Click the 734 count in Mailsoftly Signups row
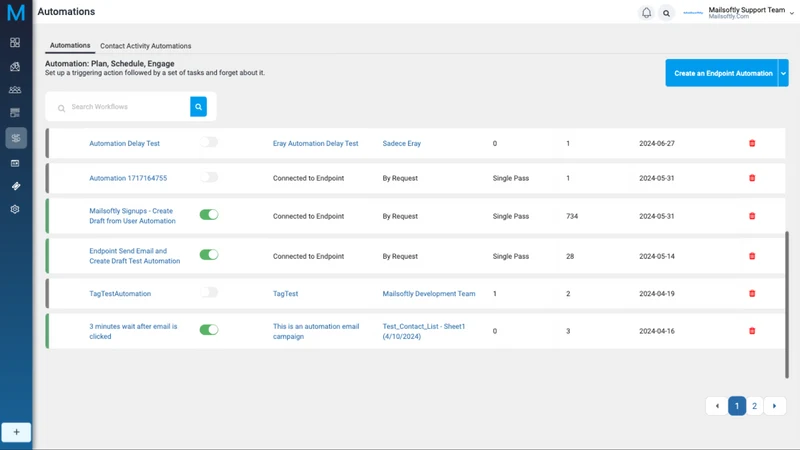The height and width of the screenshot is (450, 800). tap(572, 216)
